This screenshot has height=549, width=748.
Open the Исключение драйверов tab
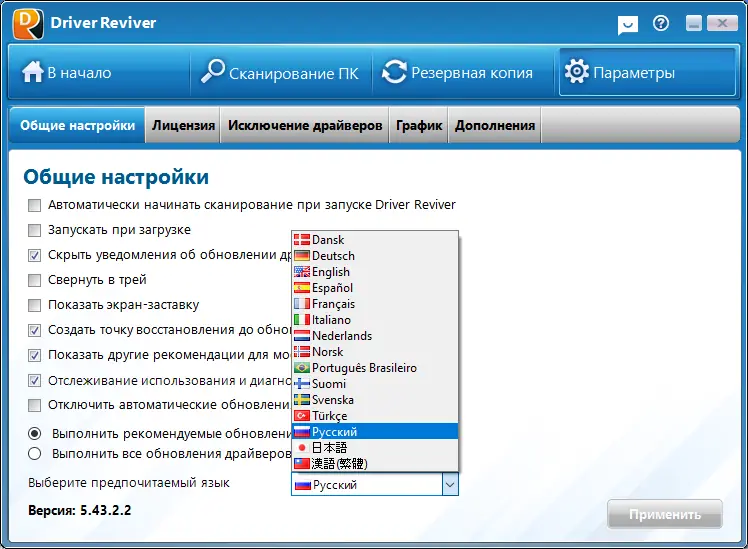click(305, 125)
